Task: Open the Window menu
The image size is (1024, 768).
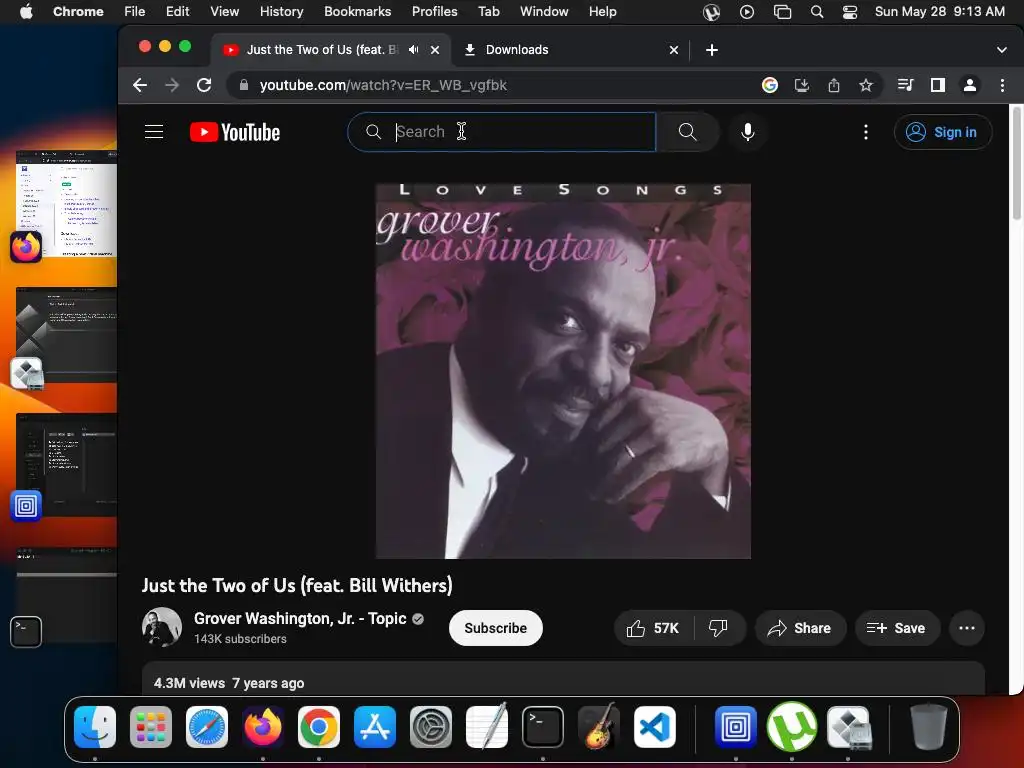Action: 544,12
